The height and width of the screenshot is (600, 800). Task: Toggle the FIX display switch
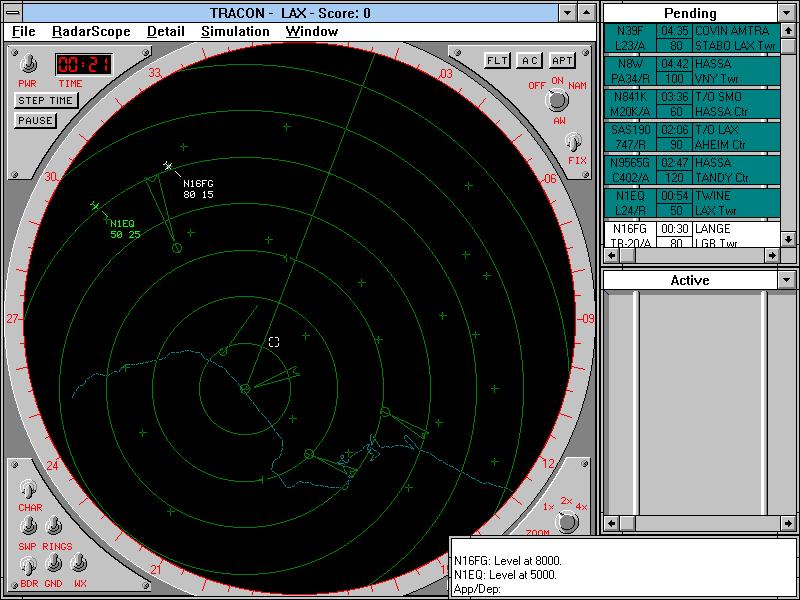574,143
